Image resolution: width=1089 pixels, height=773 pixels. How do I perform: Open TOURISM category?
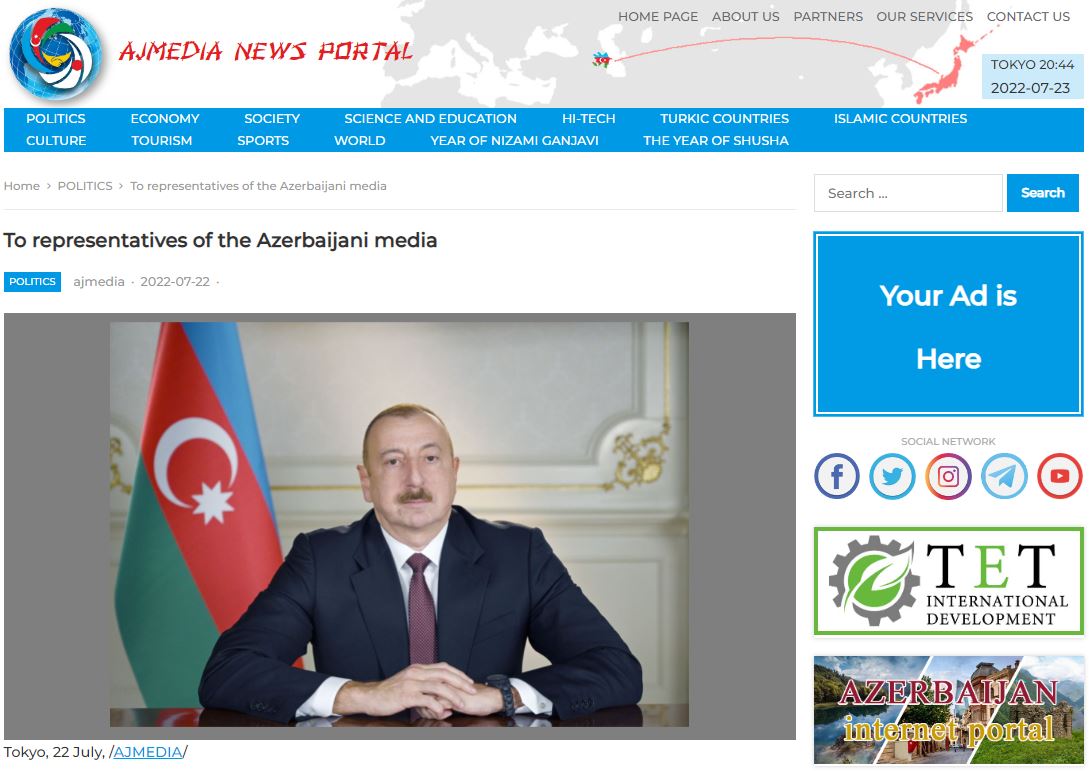click(x=161, y=140)
